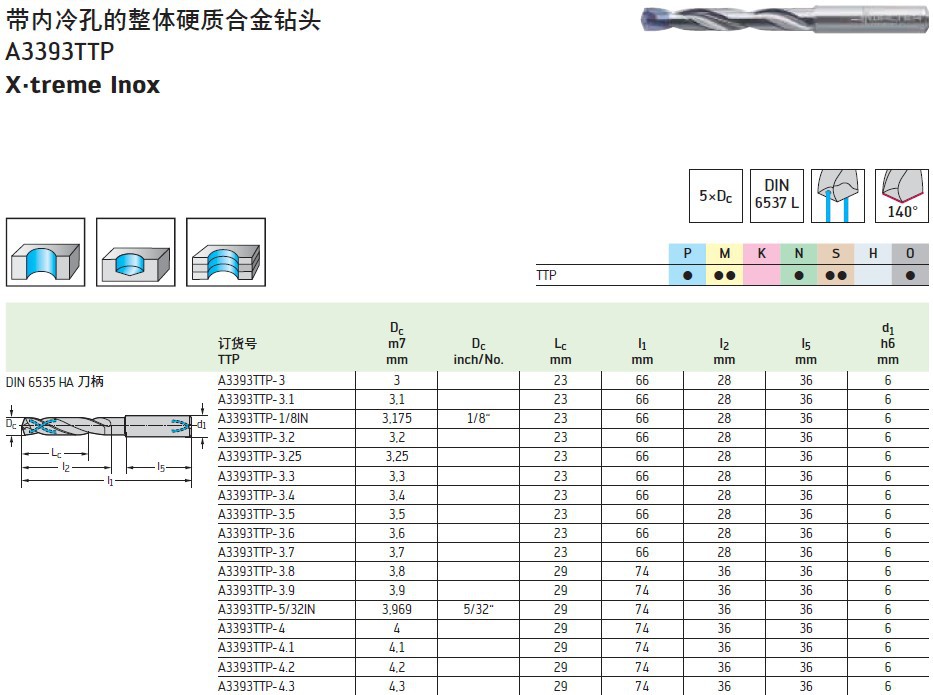This screenshot has width=933, height=695.
Task: Click order number A3393TTP-3
Action: [251, 380]
